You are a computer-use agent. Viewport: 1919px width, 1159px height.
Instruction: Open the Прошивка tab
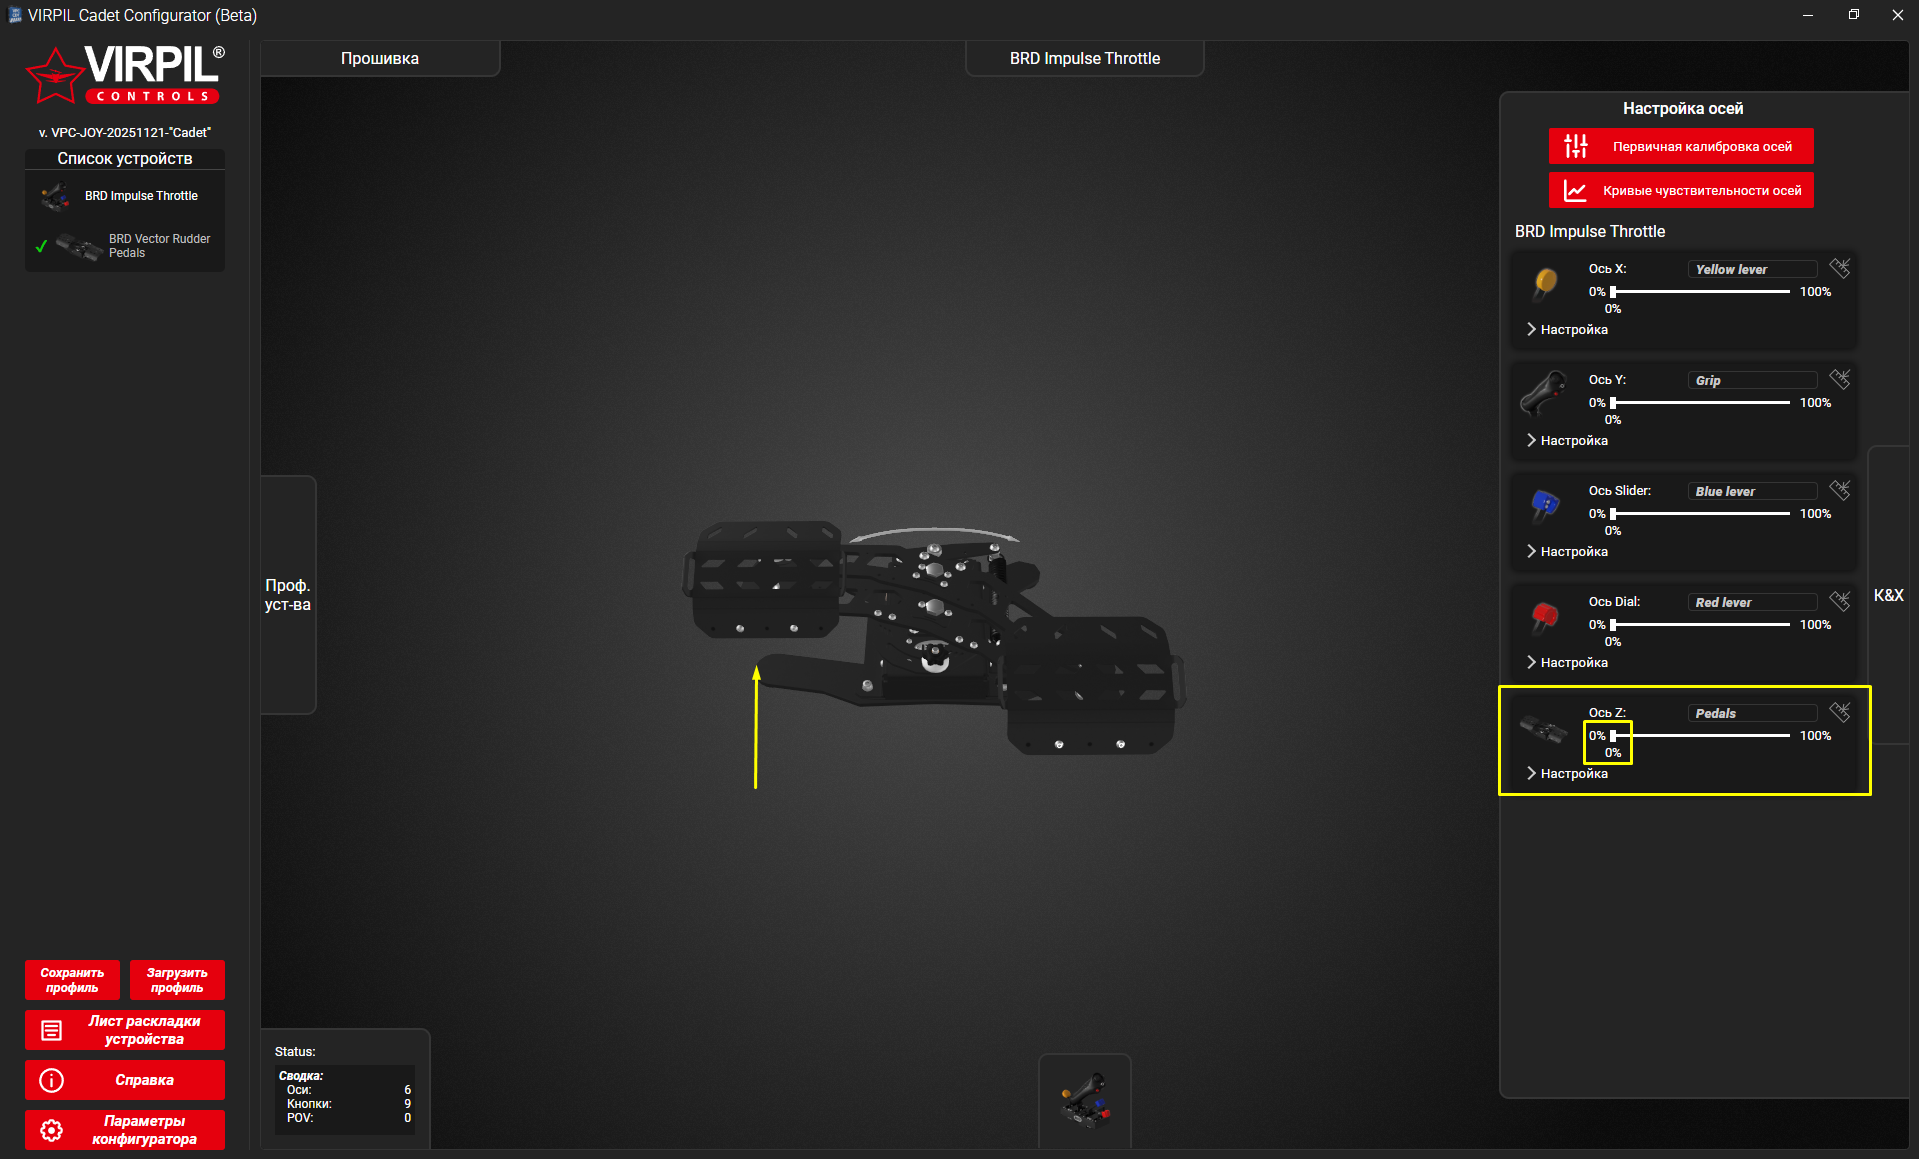[380, 59]
